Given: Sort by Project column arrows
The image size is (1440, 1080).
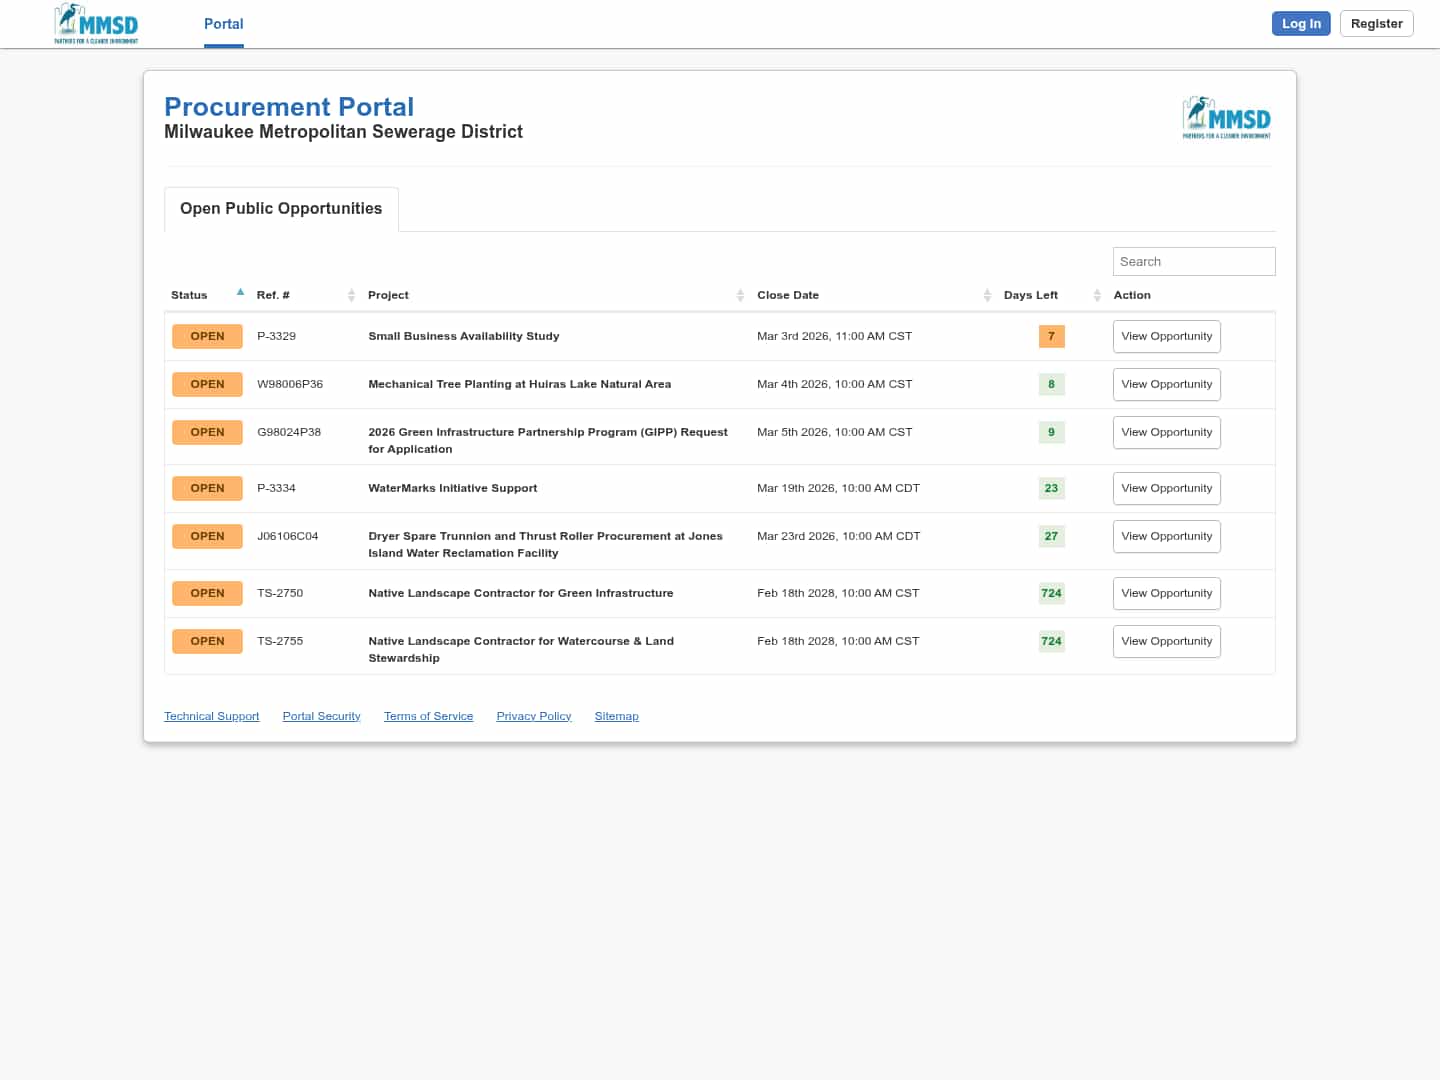Looking at the screenshot, I should coord(740,295).
